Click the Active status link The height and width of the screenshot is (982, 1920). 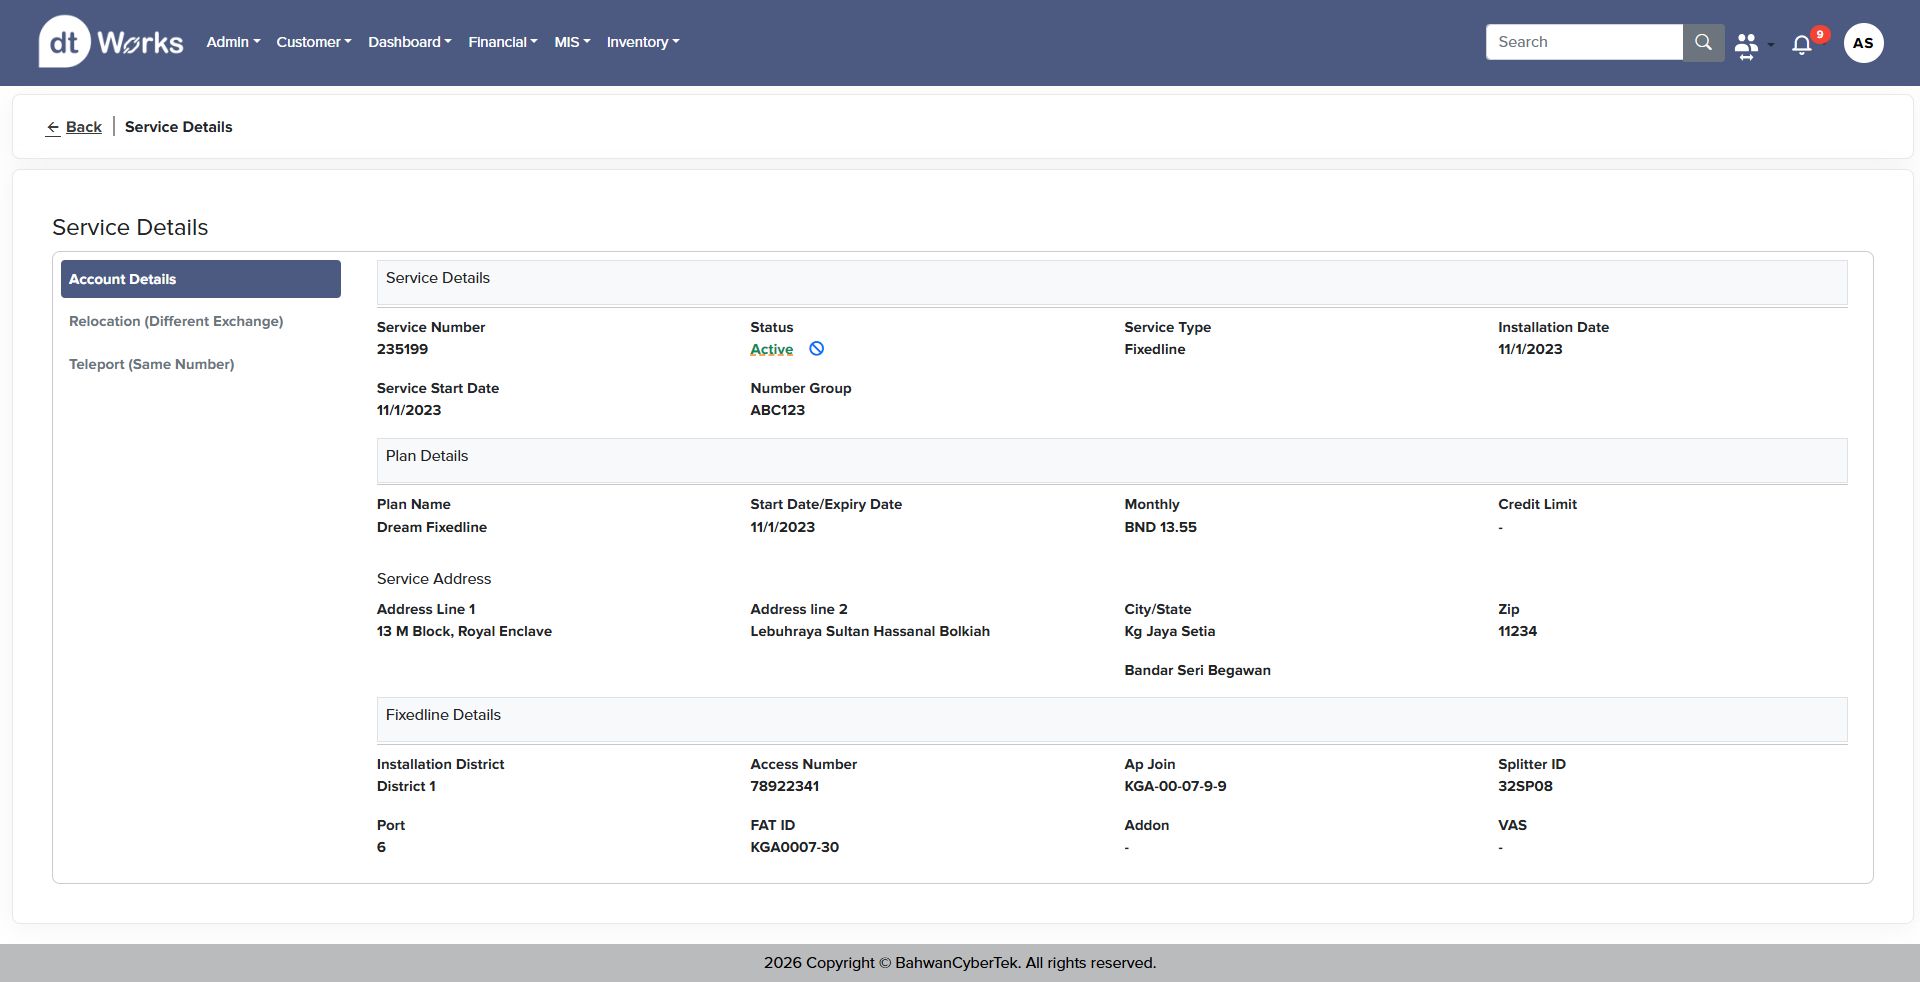772,349
